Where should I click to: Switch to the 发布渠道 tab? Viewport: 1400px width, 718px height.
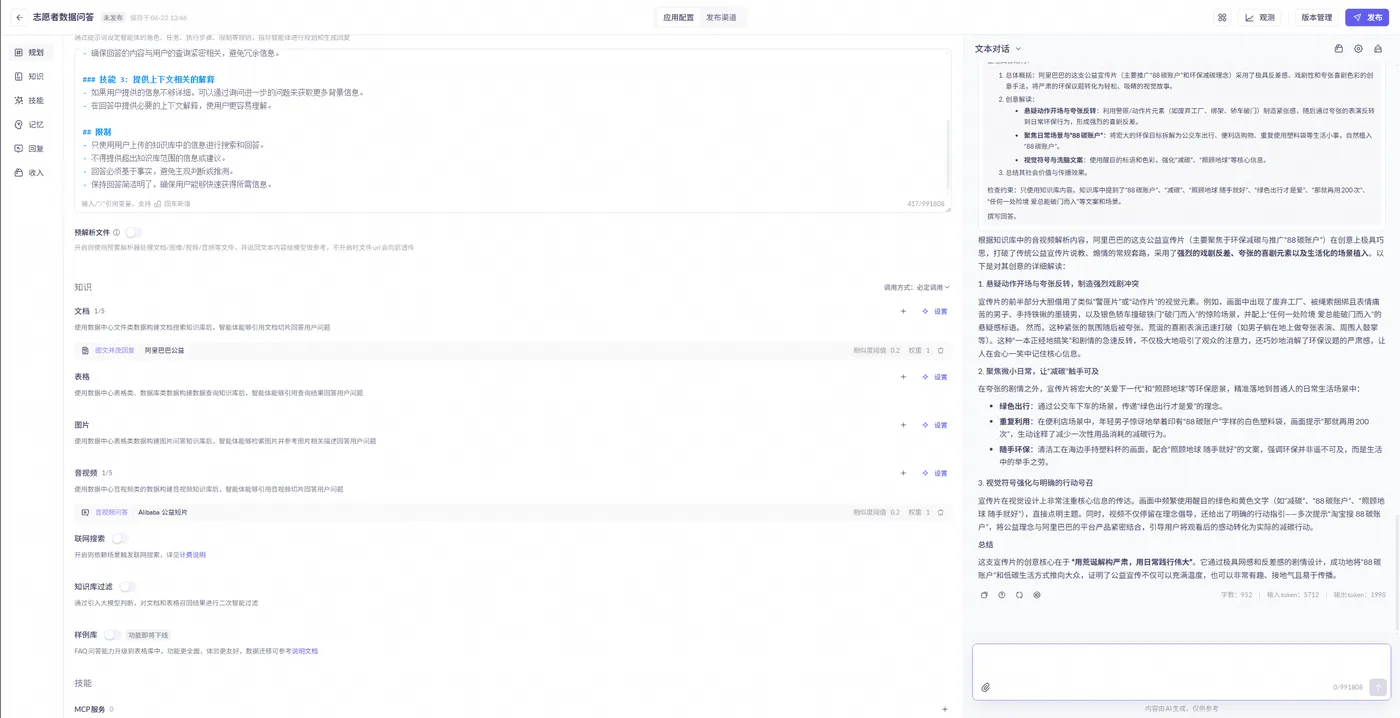pyautogui.click(x=721, y=17)
